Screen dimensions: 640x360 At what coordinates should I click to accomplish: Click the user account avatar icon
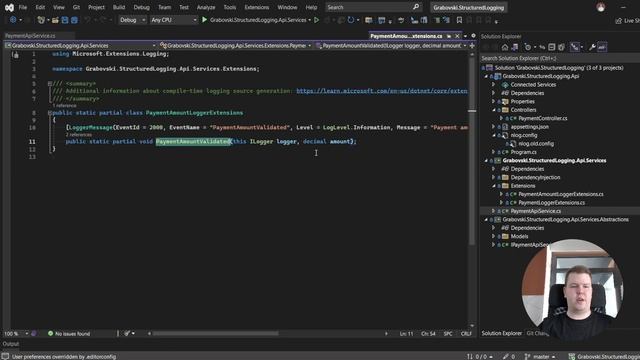[601, 7]
